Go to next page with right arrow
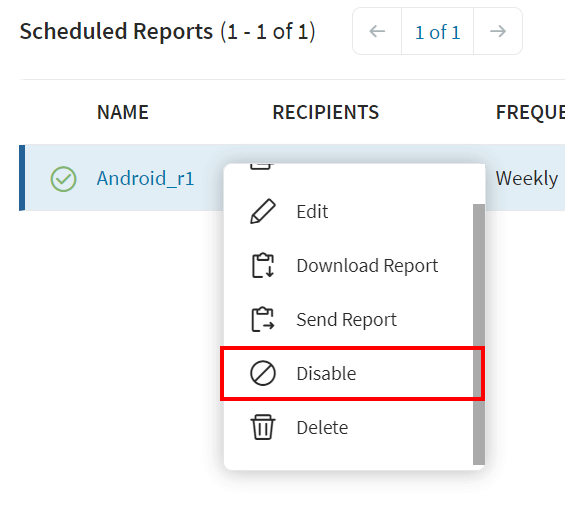 [498, 31]
